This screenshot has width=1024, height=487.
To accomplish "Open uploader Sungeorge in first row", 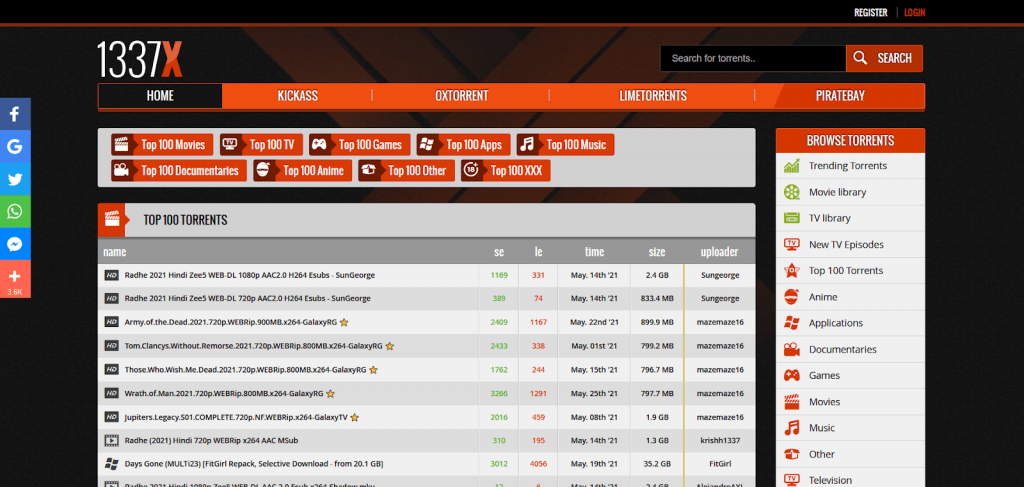I will (x=720, y=275).
